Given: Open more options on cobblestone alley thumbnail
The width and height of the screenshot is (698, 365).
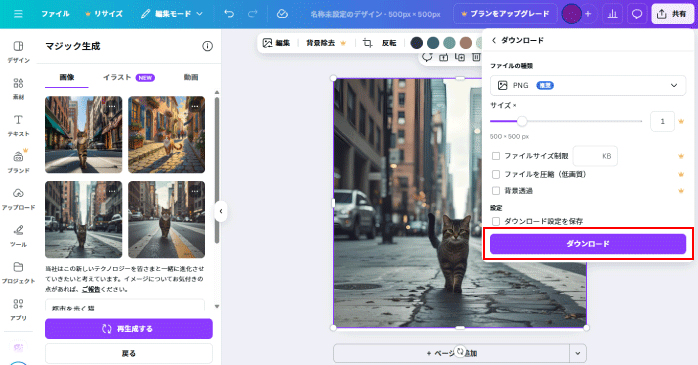Looking at the screenshot, I should coord(195,106).
